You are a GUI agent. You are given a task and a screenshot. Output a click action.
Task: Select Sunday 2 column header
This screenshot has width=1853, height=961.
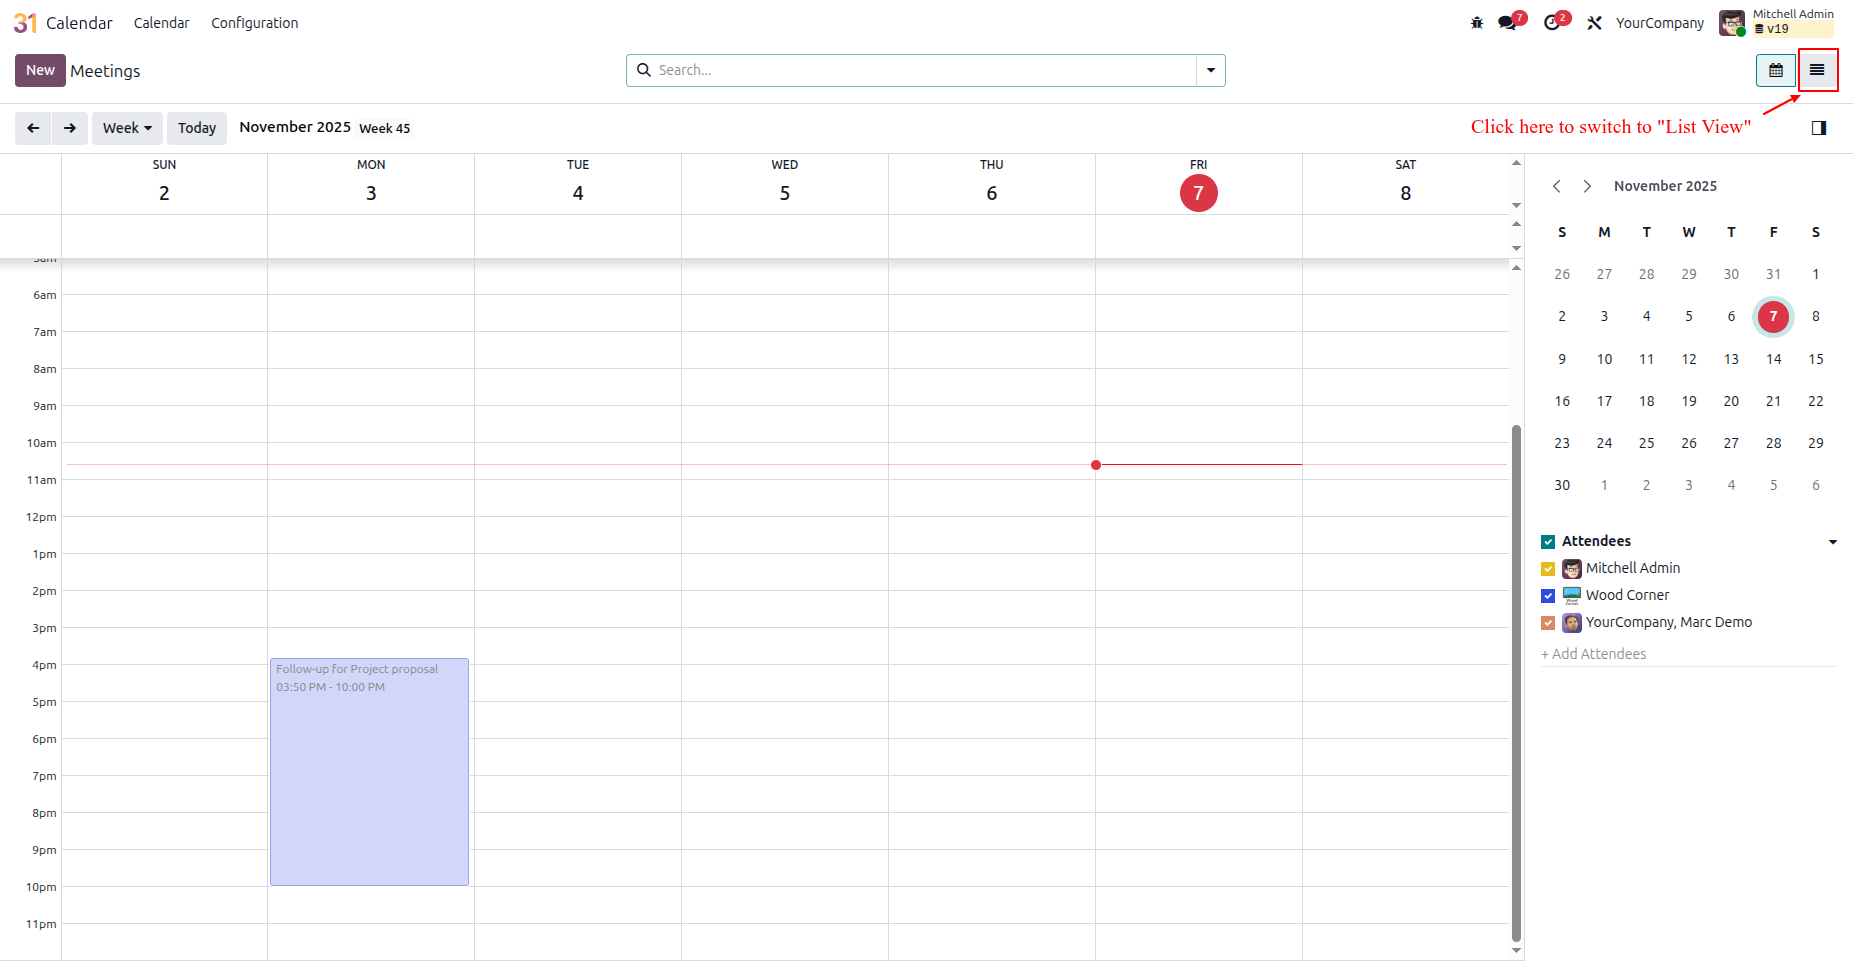pyautogui.click(x=164, y=184)
